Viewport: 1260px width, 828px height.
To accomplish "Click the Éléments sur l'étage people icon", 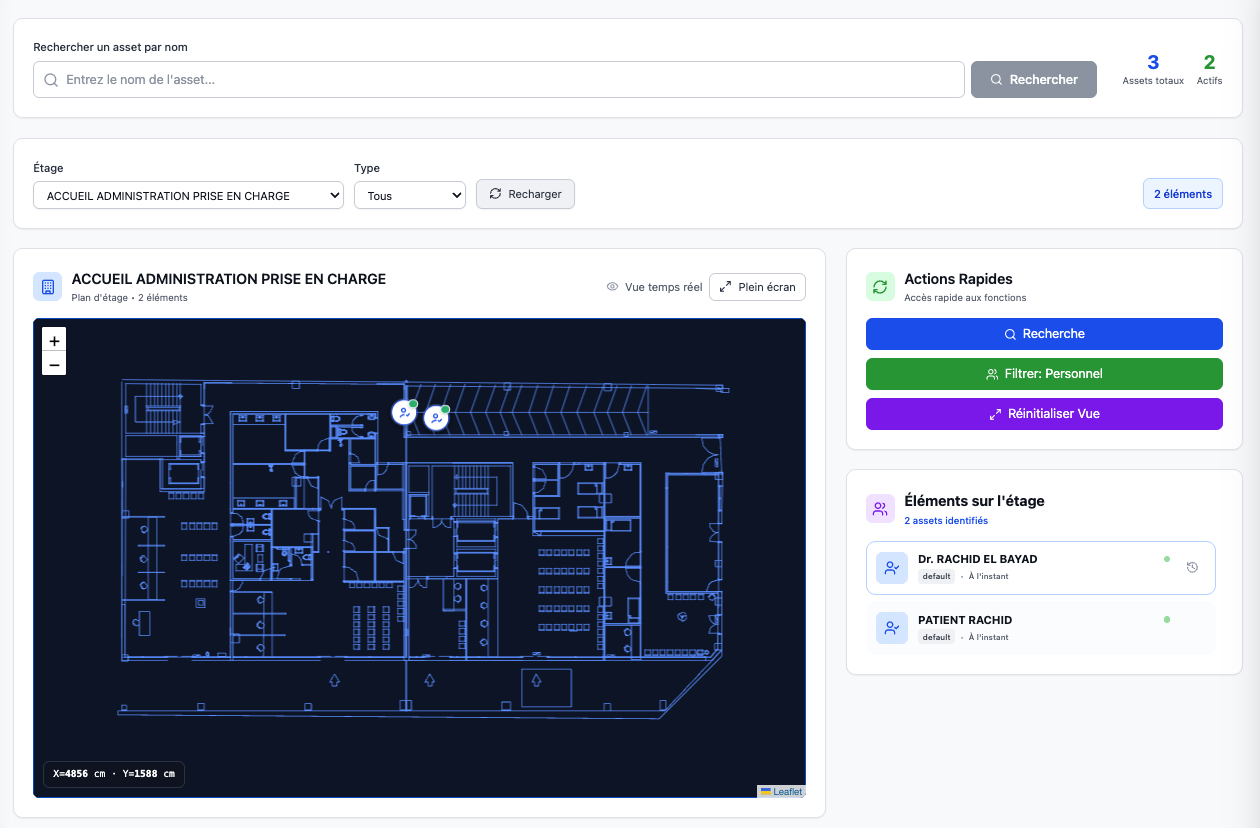I will coord(880,509).
